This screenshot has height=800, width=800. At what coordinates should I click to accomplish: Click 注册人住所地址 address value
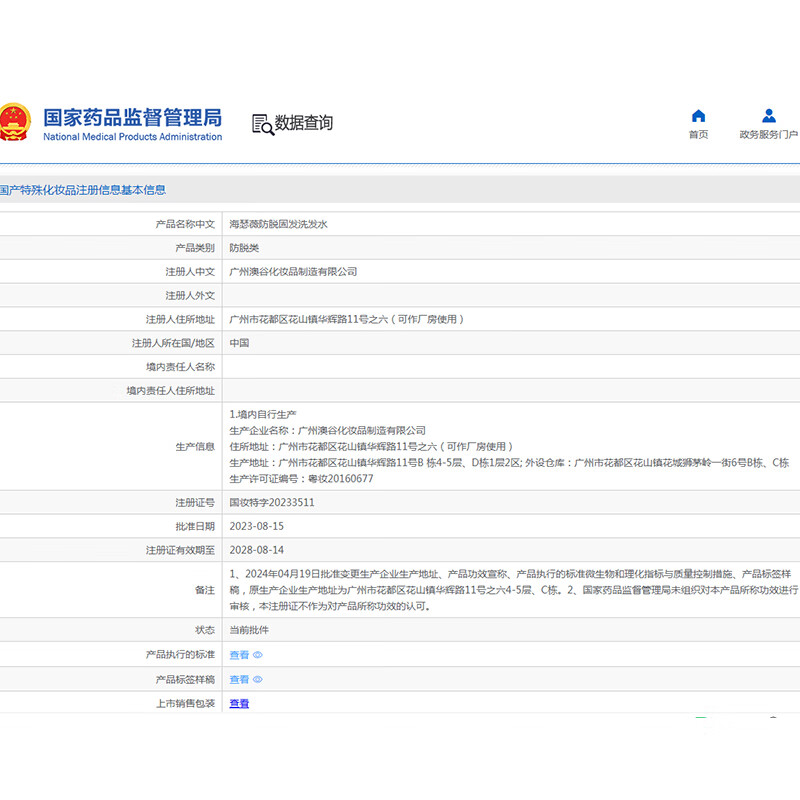click(346, 319)
